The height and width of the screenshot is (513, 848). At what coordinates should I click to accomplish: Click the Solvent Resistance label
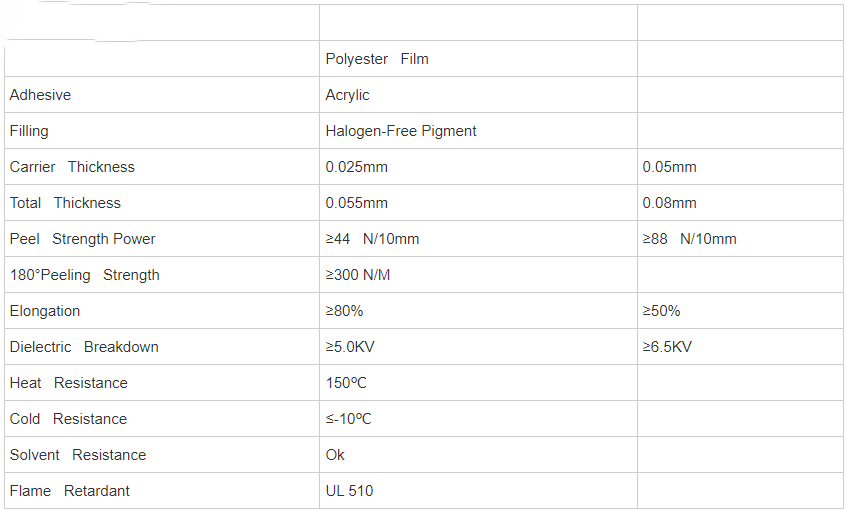click(x=78, y=455)
